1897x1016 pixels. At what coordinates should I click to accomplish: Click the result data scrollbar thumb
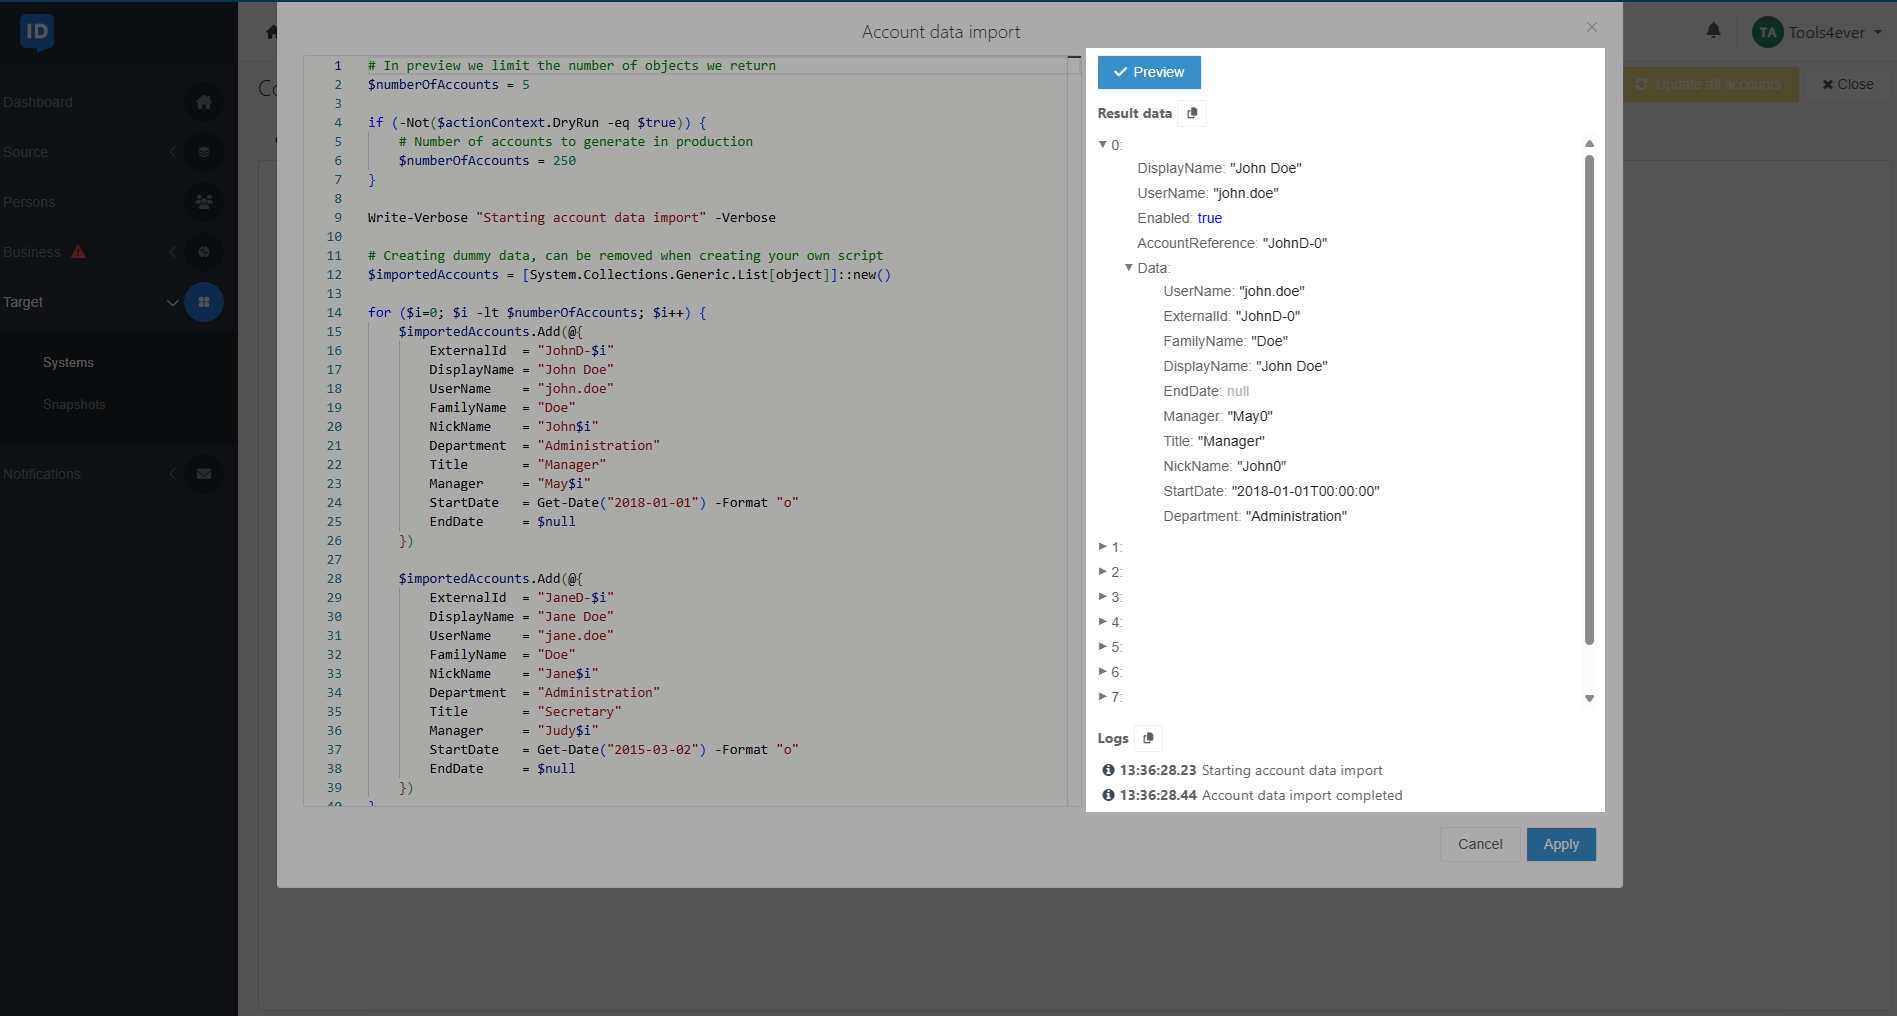(1589, 400)
